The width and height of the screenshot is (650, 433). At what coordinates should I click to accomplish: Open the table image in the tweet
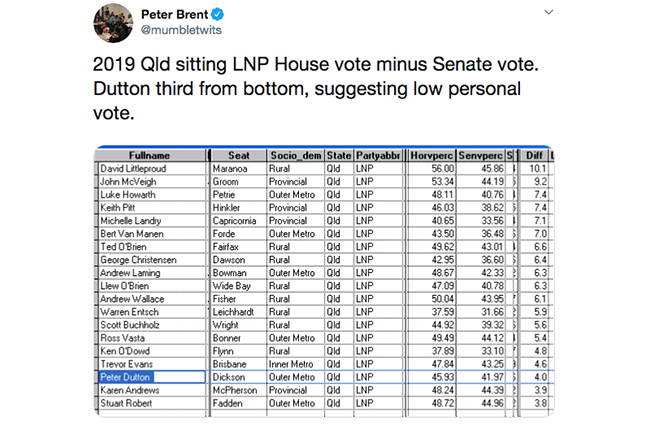point(324,281)
